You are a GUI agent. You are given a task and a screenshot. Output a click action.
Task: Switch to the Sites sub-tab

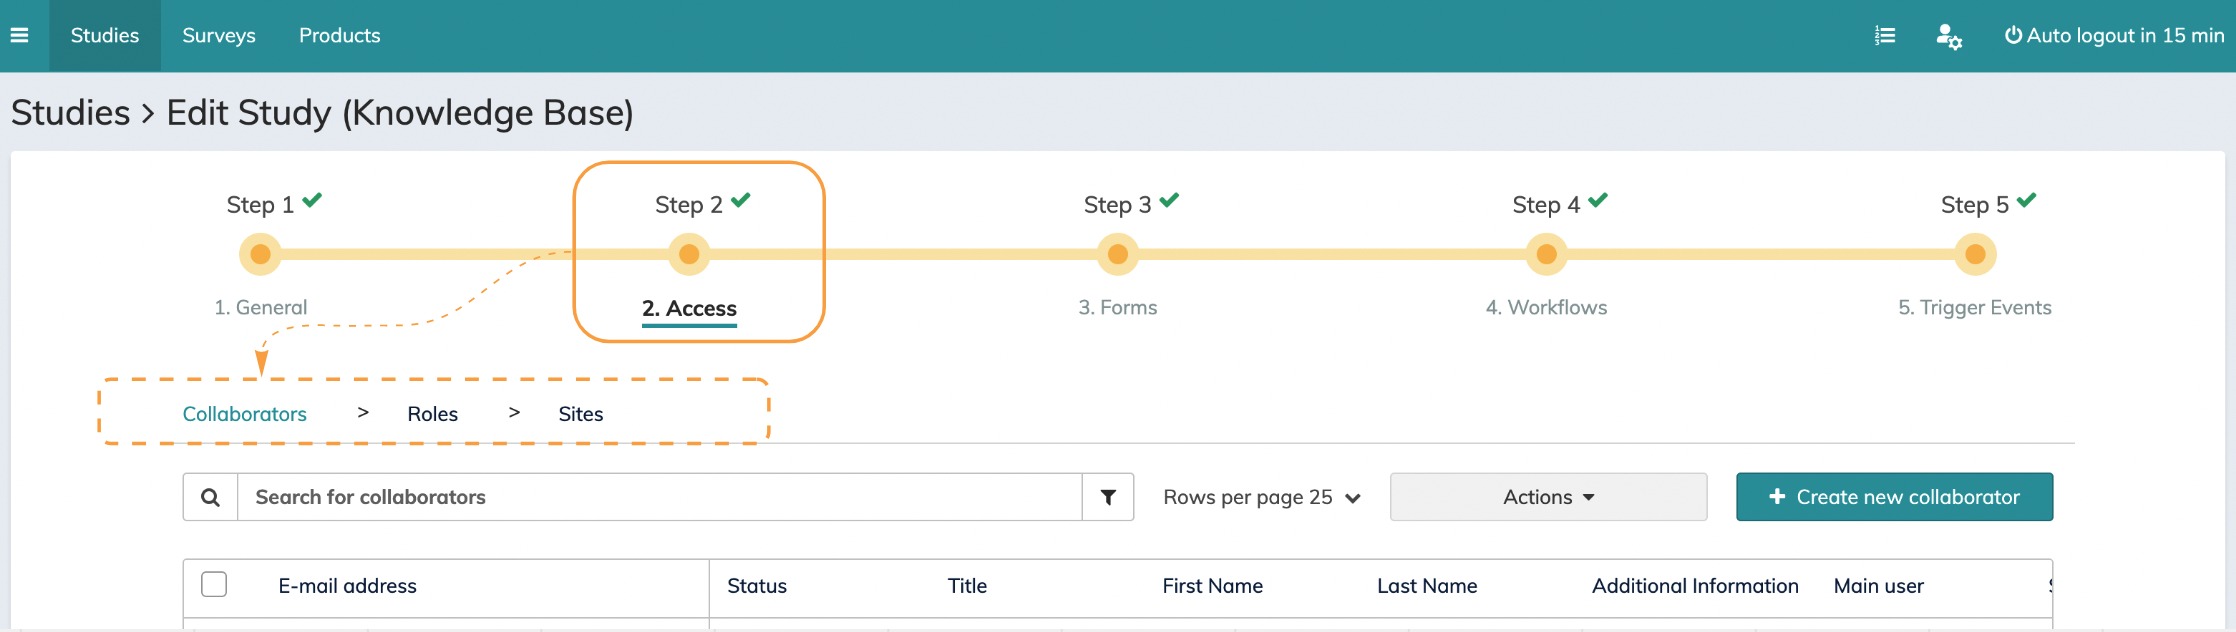coord(580,414)
